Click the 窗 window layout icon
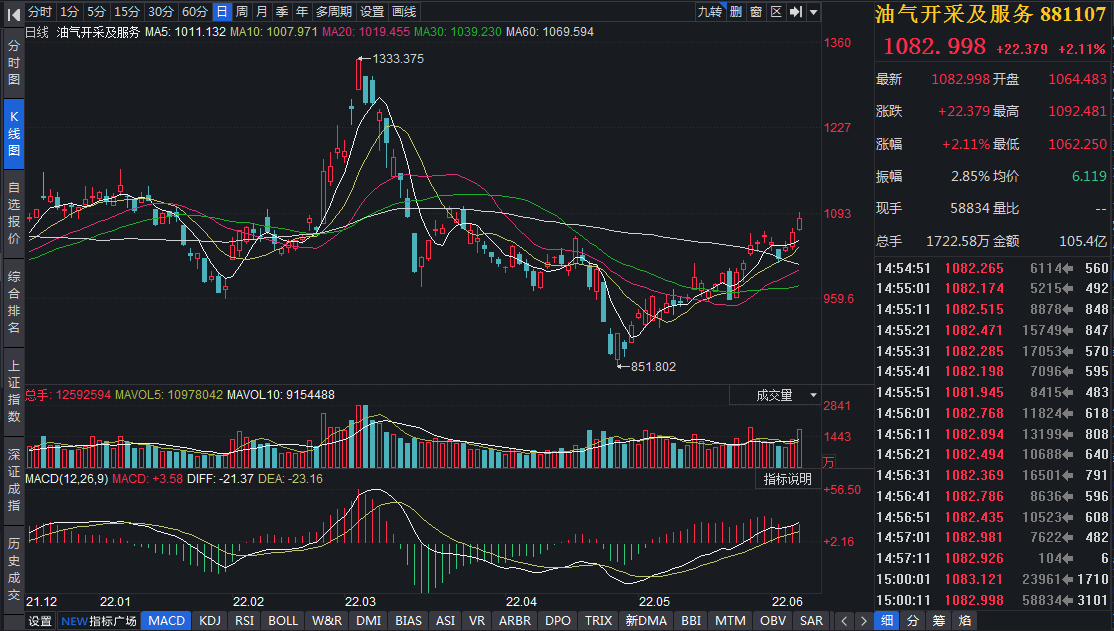The height and width of the screenshot is (631, 1114). point(756,12)
